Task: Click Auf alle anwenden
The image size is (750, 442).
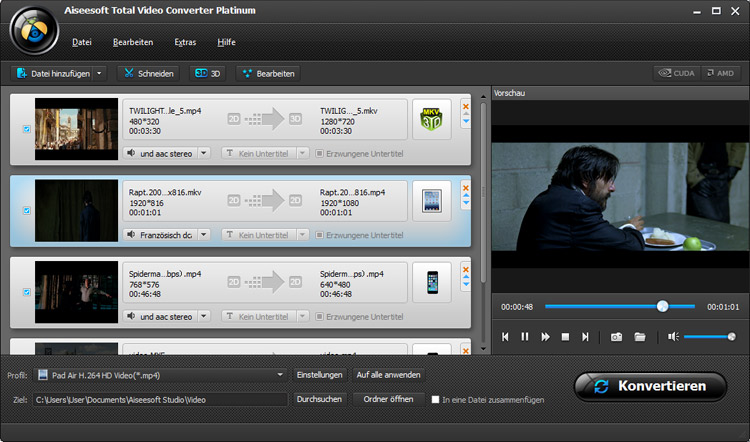Action: (x=388, y=375)
